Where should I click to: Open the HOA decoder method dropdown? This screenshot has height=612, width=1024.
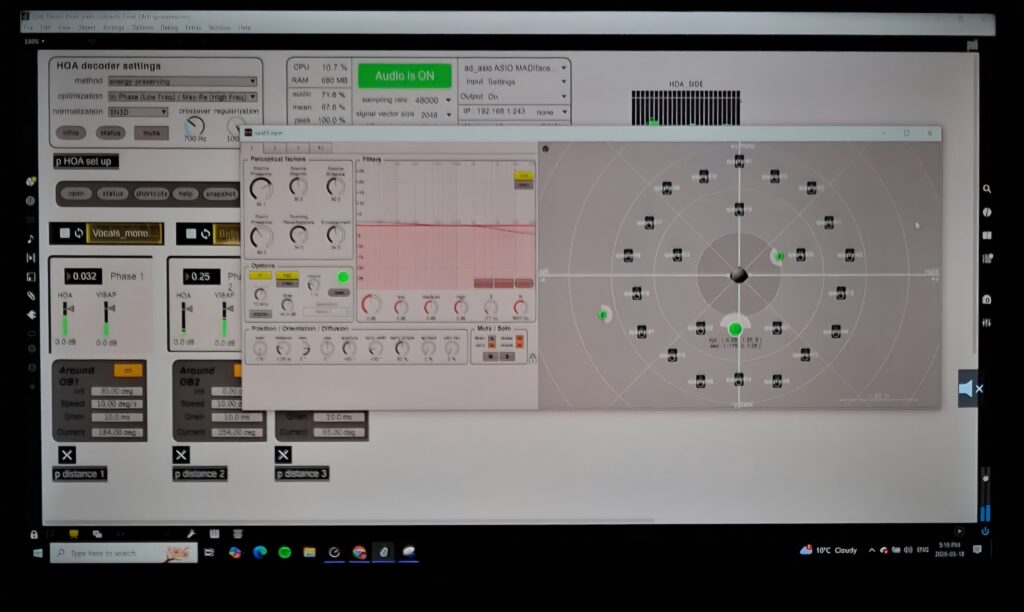point(182,82)
